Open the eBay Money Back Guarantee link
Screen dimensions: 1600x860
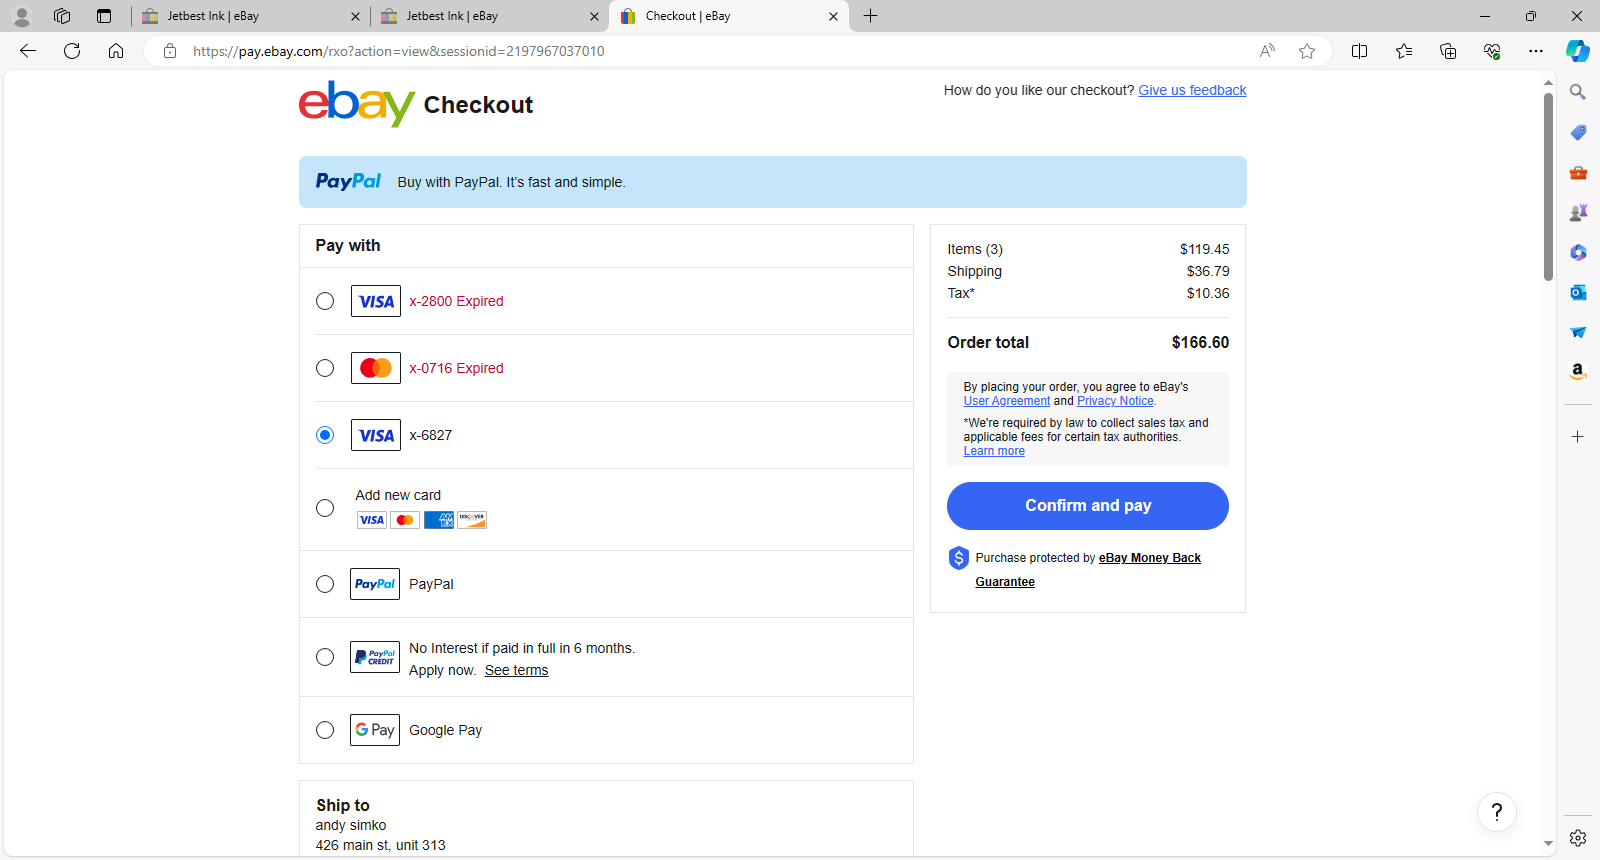point(1088,570)
